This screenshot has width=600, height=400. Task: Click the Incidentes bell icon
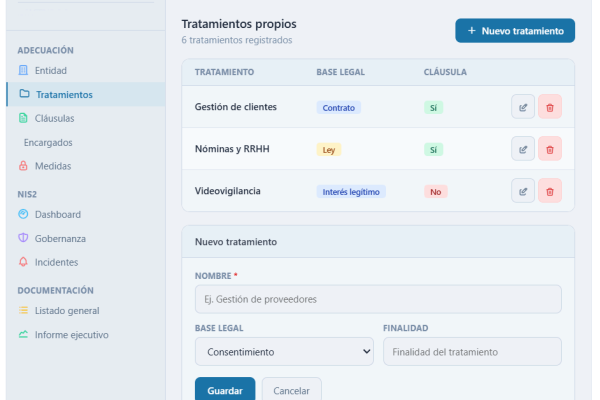[23, 262]
